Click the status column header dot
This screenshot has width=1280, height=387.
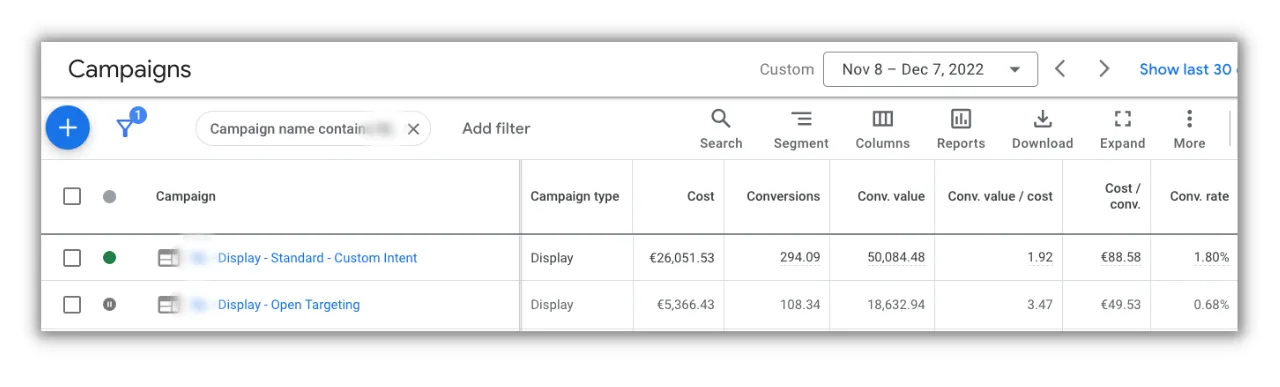(109, 197)
